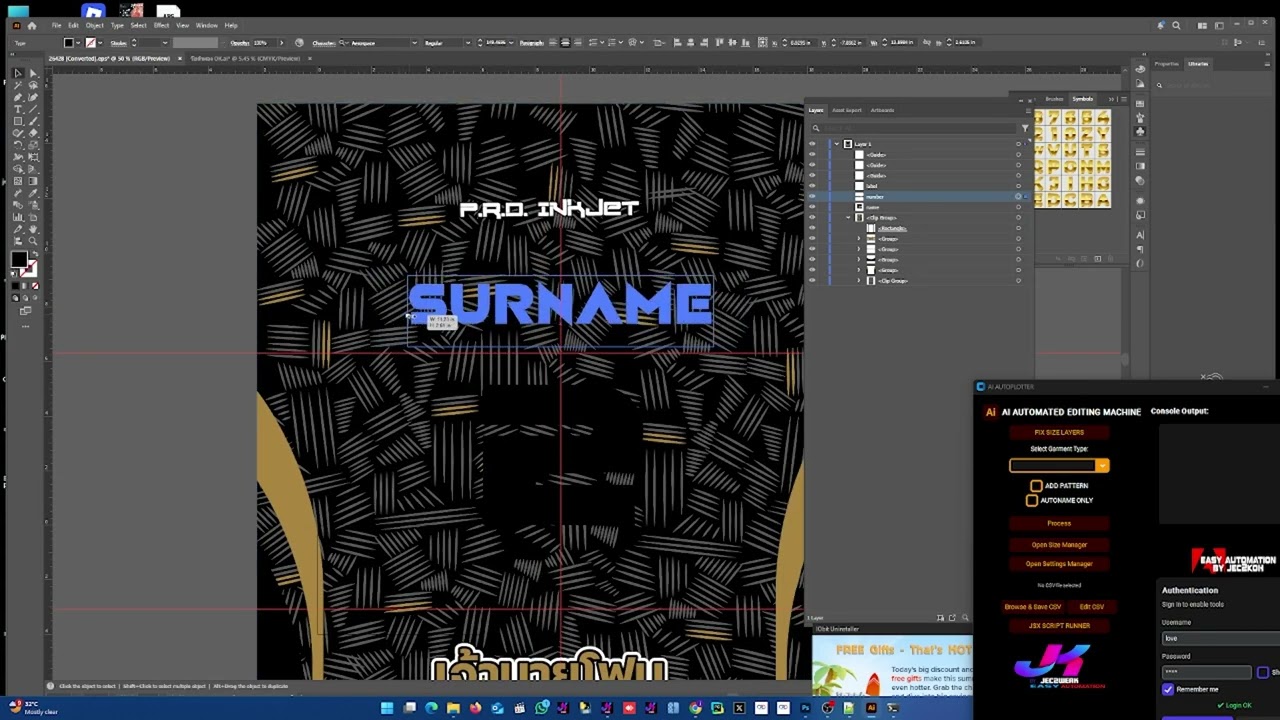The width and height of the screenshot is (1280, 720).
Task: Collapse Layer 1 in the Layers panel
Action: point(837,144)
